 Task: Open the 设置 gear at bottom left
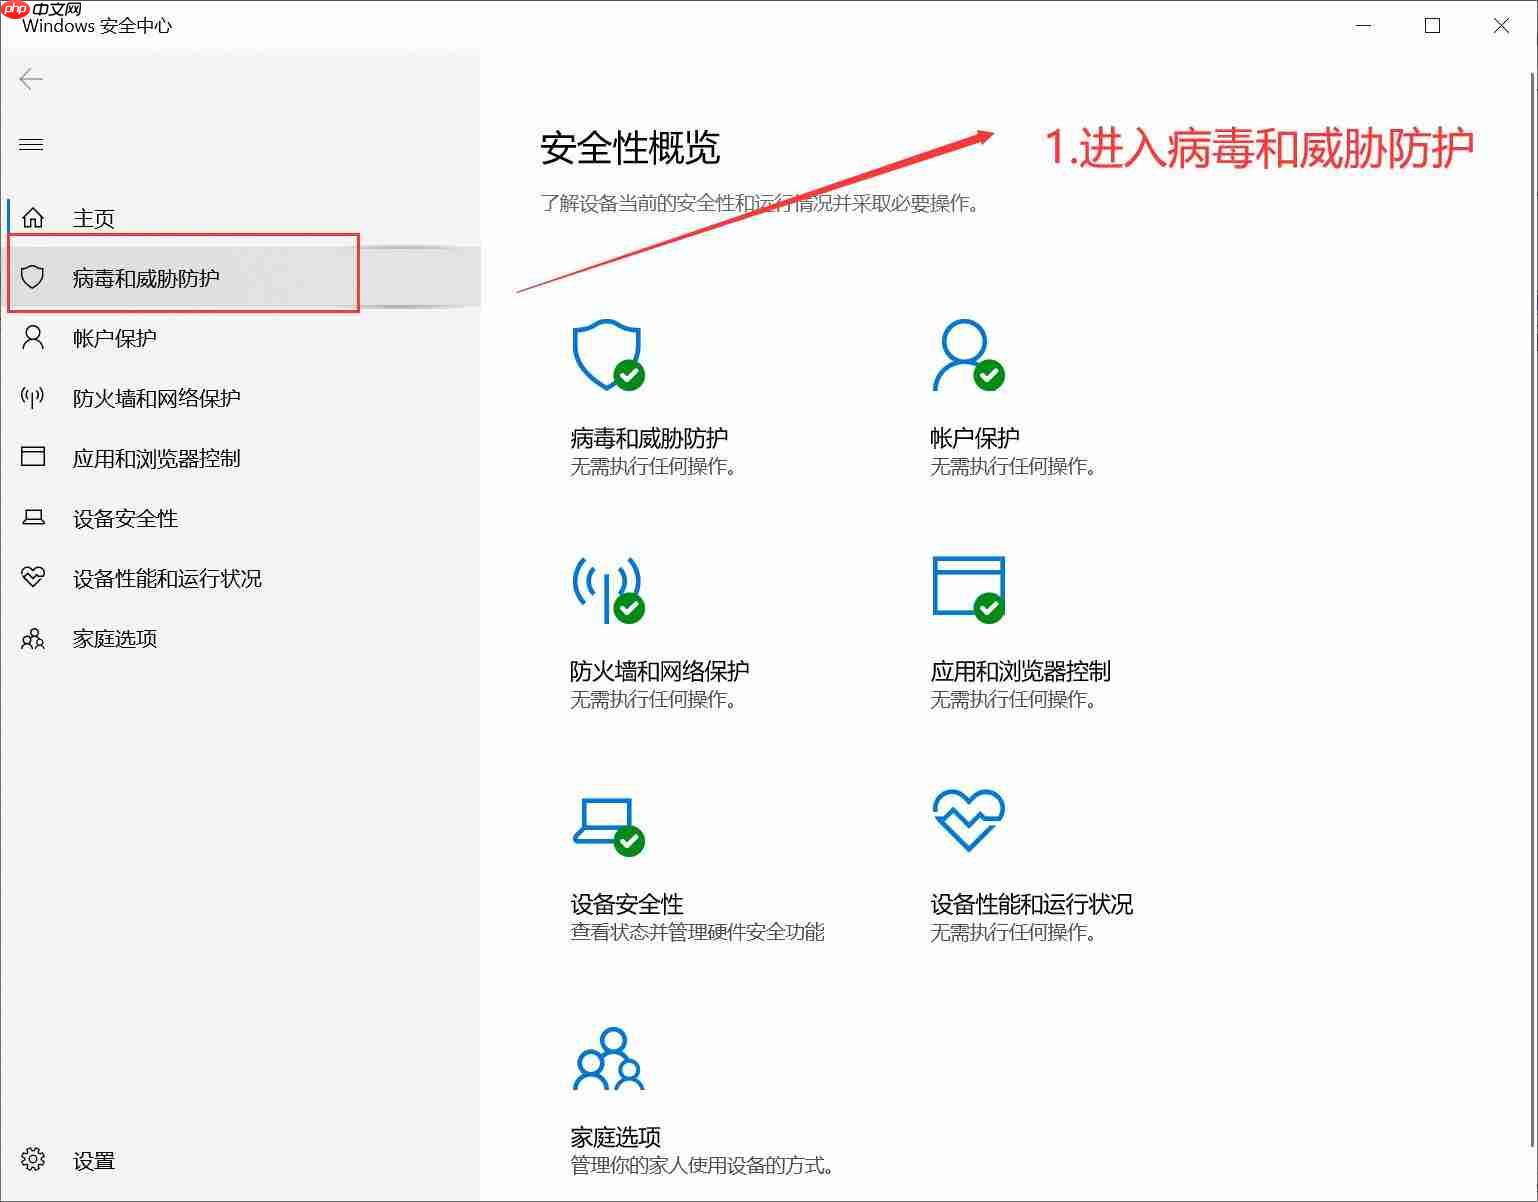click(x=33, y=1159)
